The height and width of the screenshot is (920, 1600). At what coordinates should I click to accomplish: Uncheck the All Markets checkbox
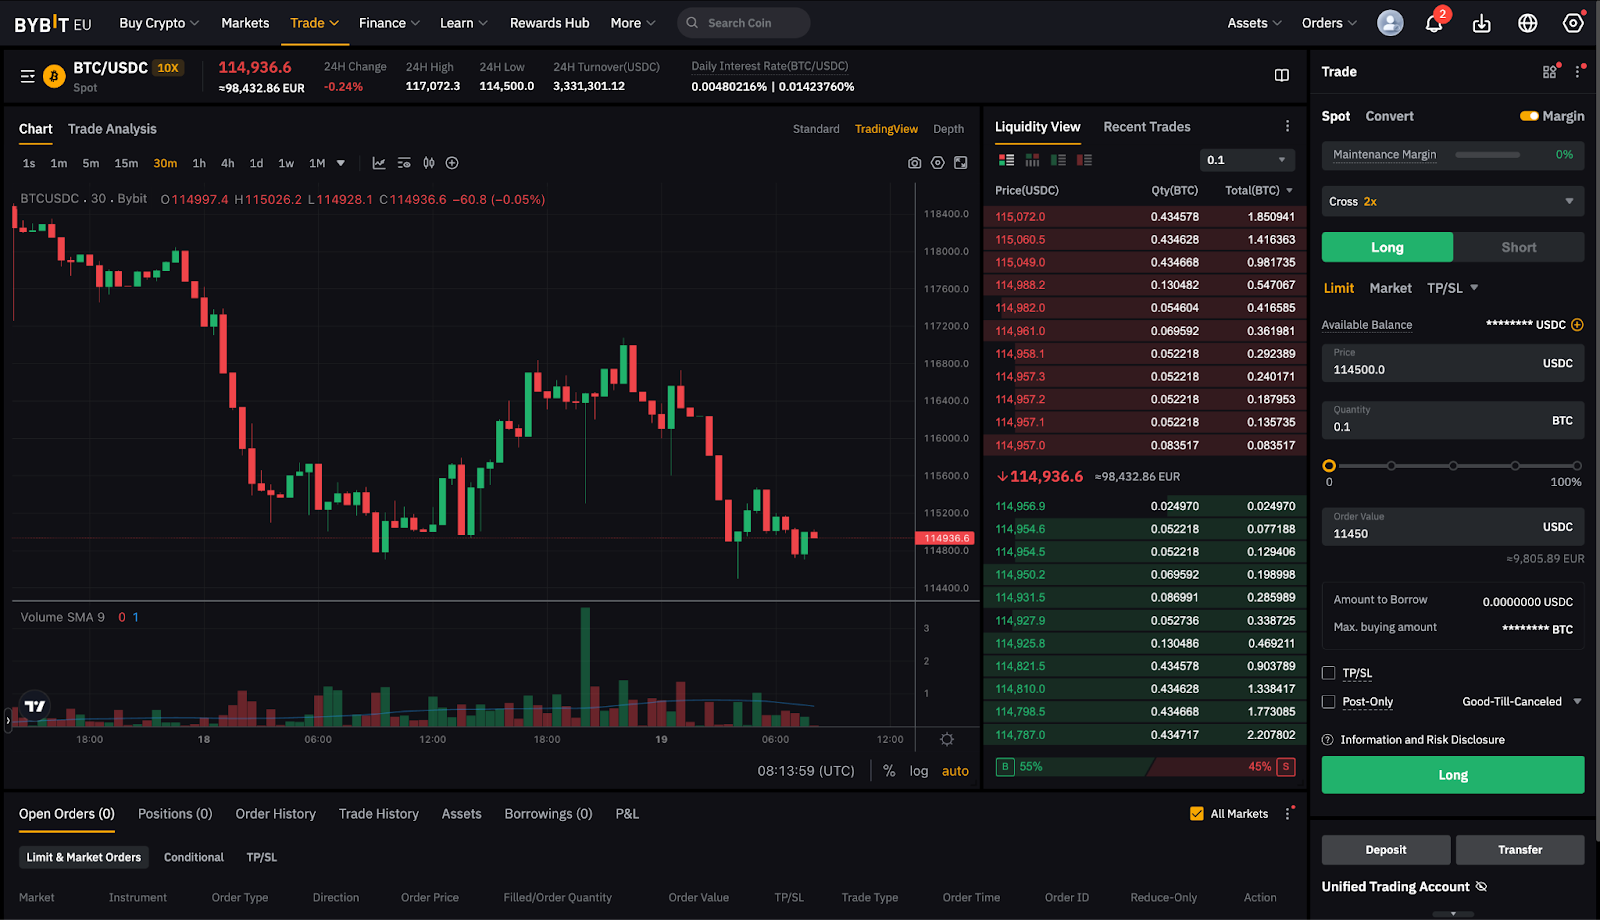click(1196, 814)
